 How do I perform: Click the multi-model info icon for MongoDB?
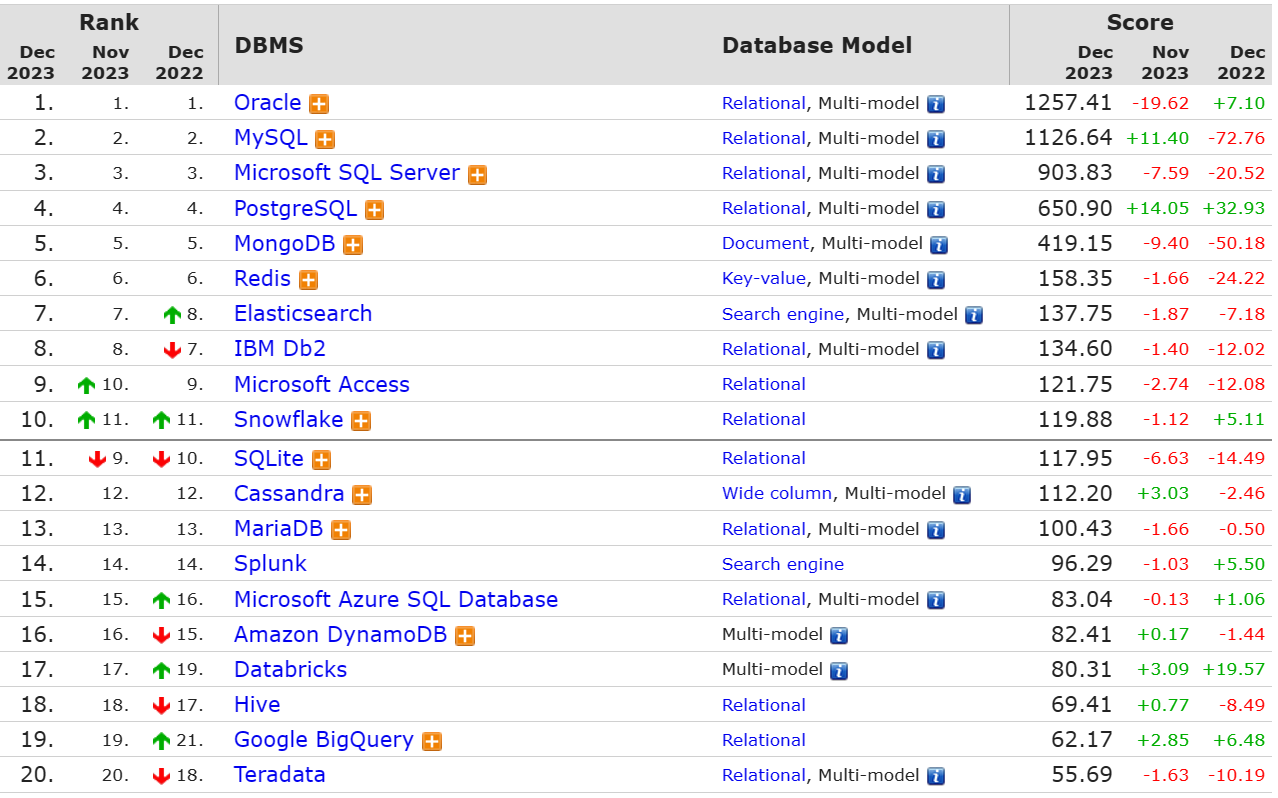(x=939, y=244)
